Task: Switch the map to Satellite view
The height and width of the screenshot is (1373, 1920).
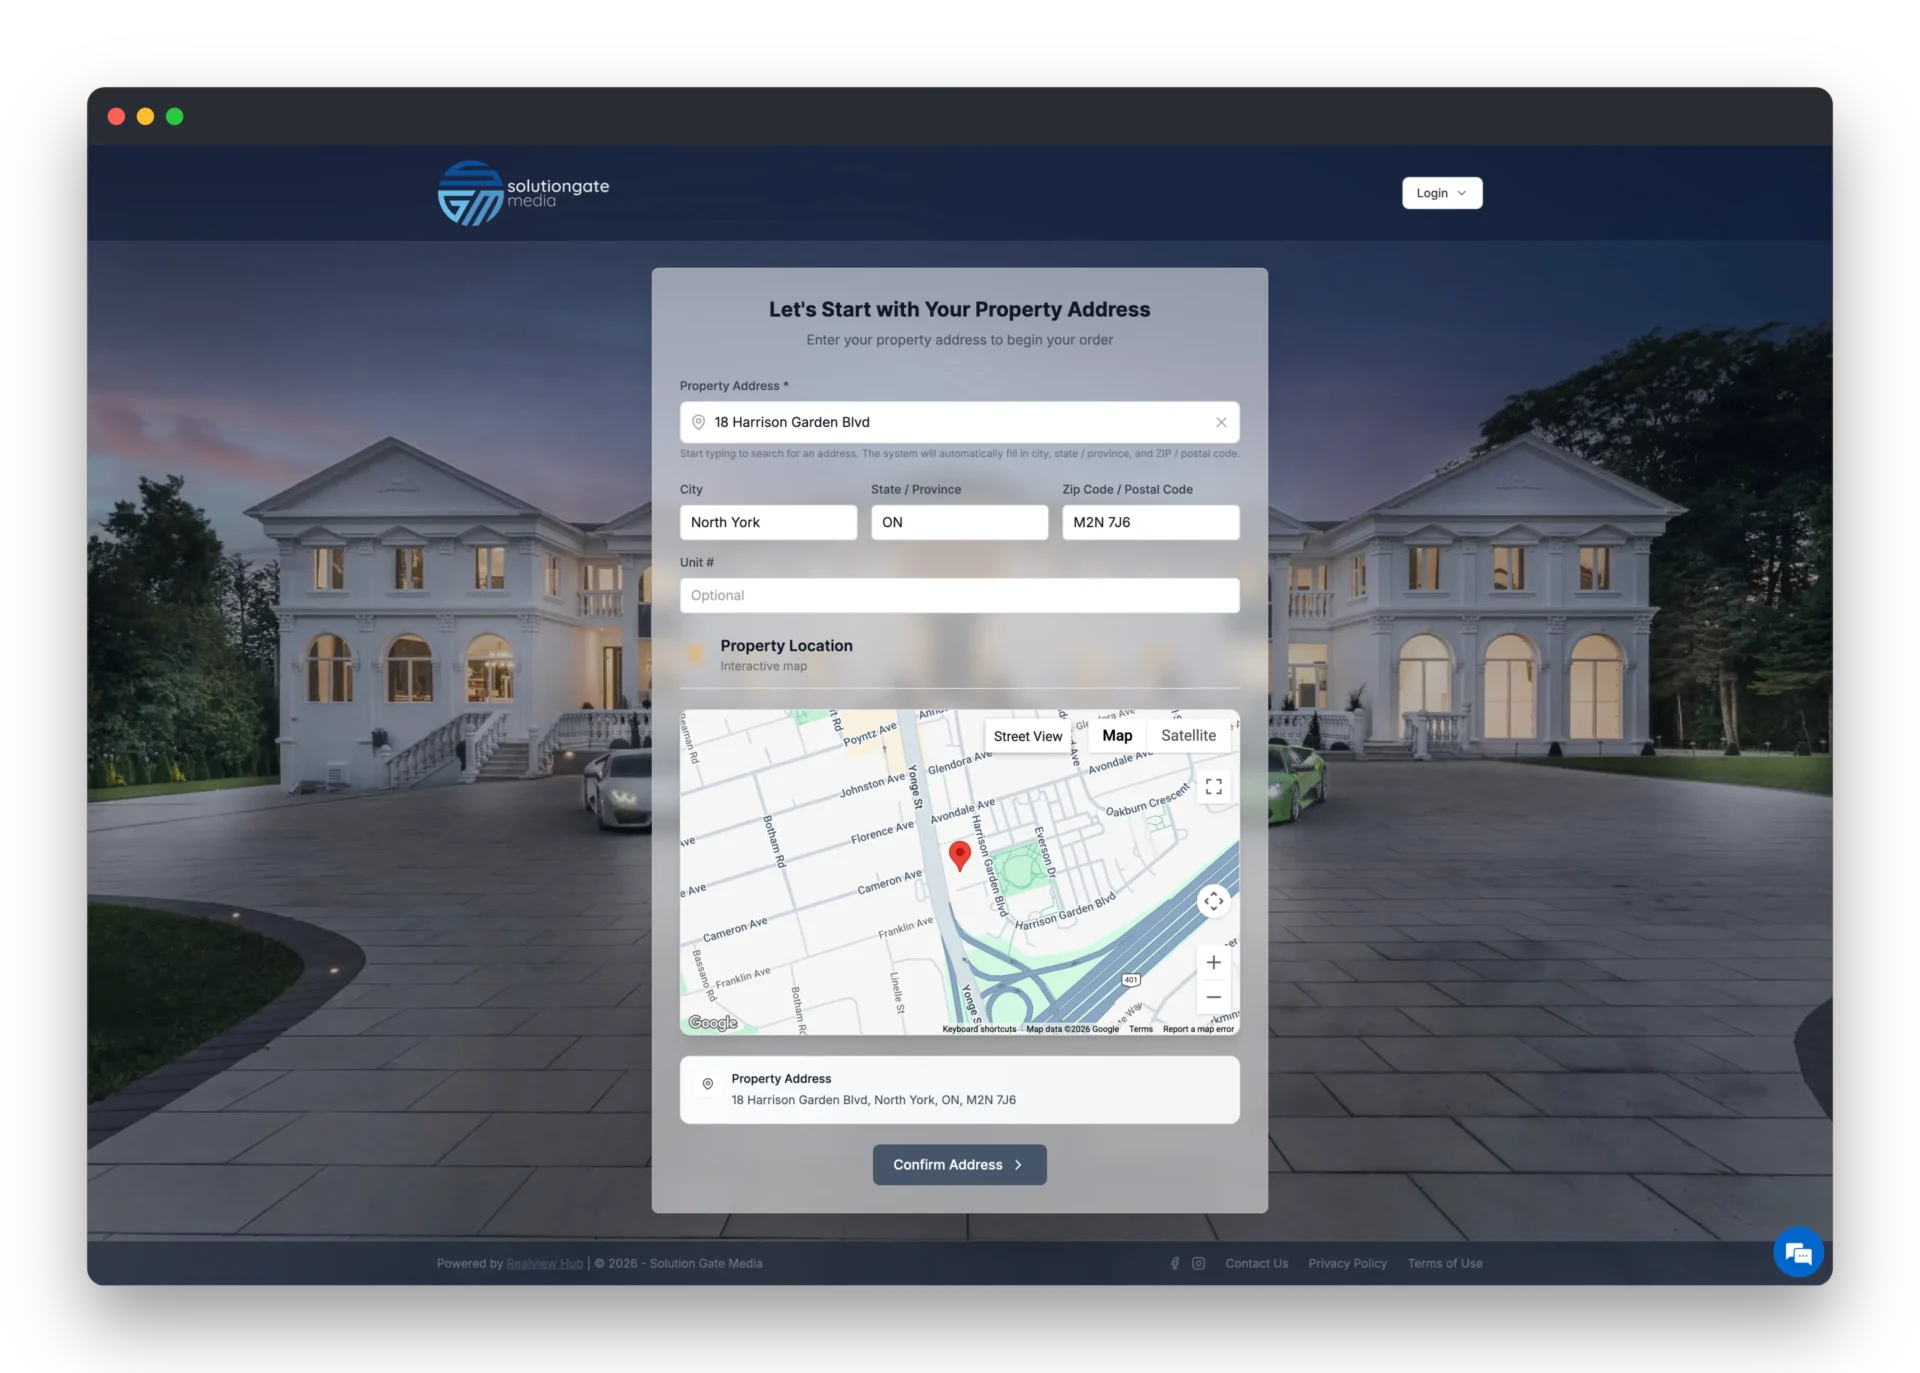Action: click(x=1188, y=735)
